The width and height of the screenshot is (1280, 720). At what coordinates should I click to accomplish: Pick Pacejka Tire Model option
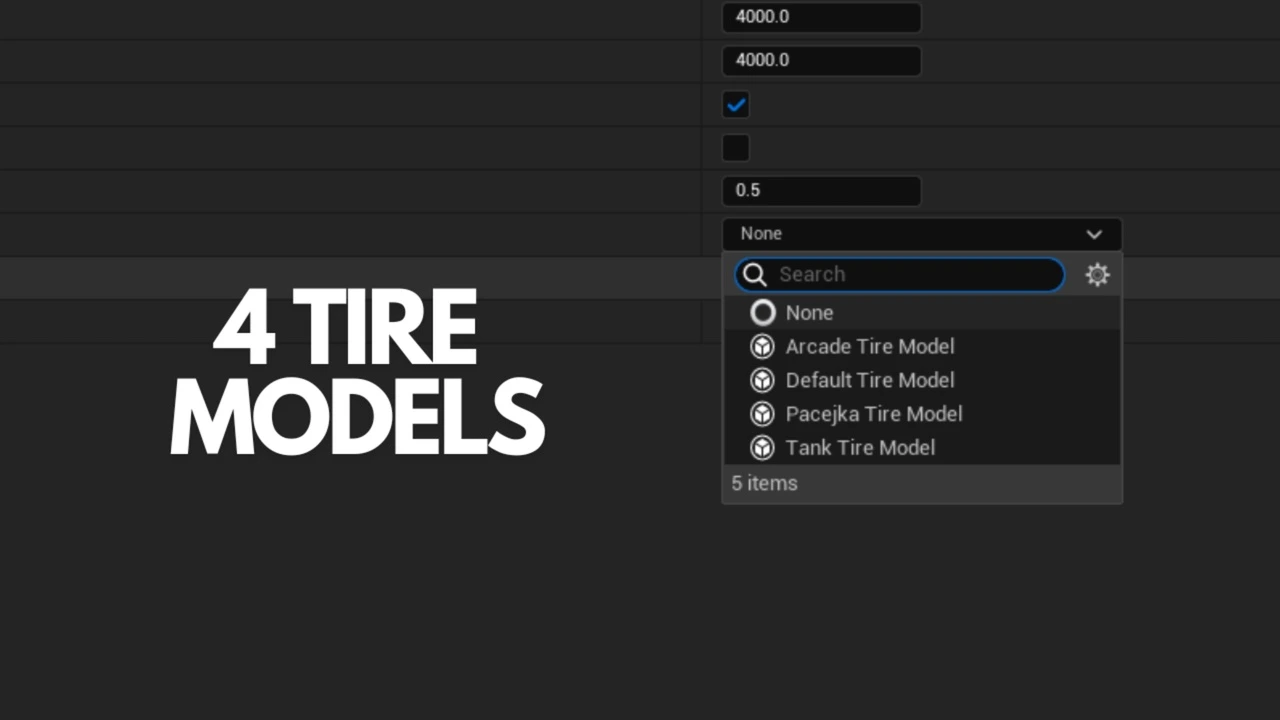(x=873, y=414)
